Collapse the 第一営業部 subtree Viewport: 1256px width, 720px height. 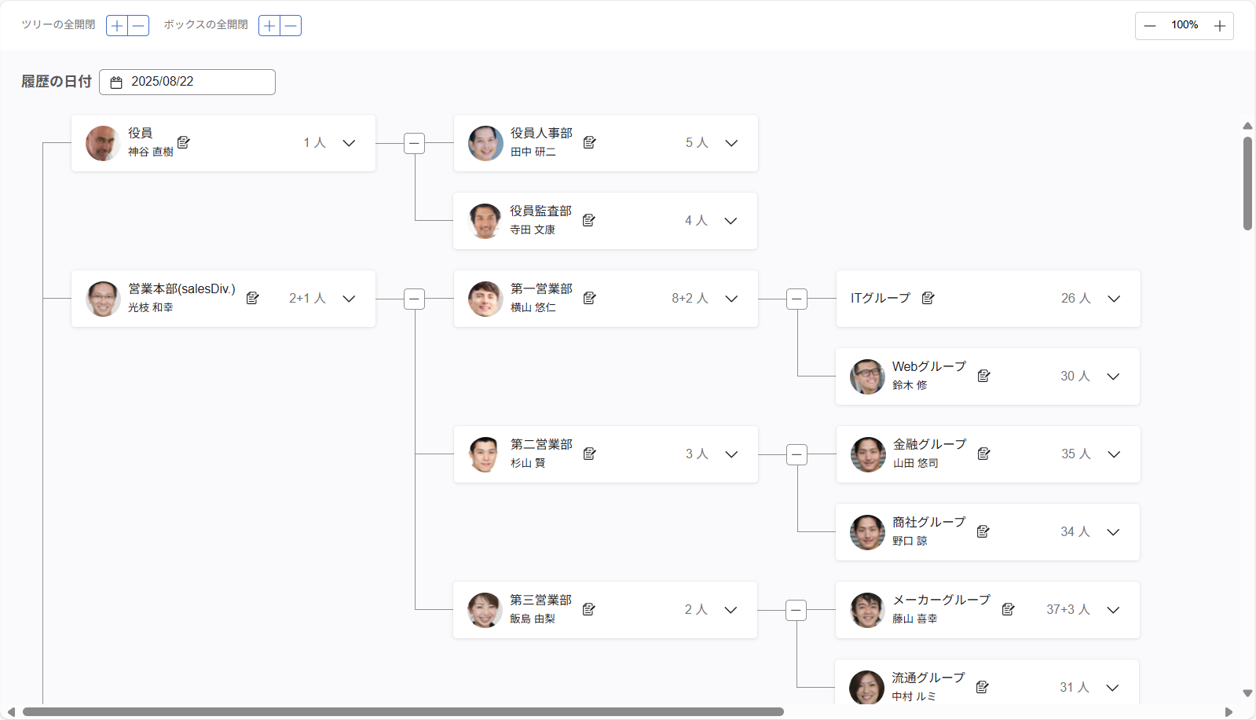click(x=796, y=299)
